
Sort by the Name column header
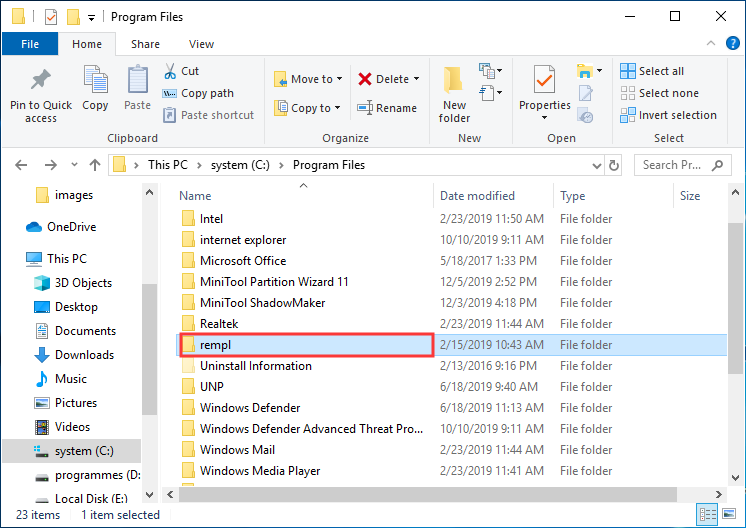195,196
